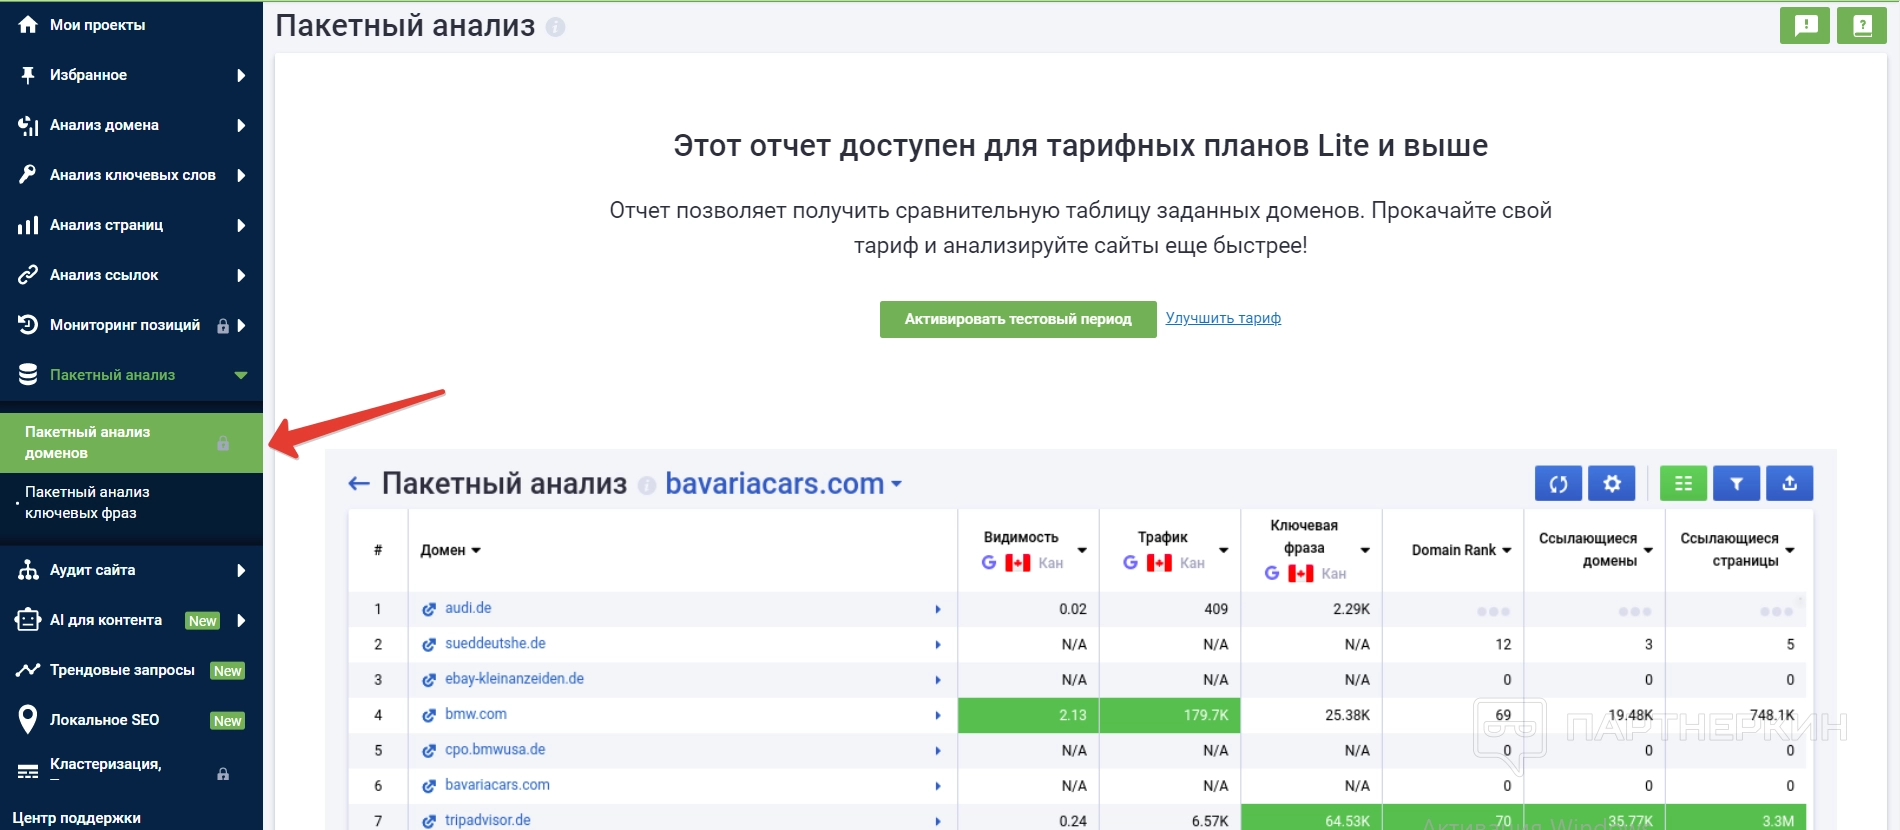Click the info icon beside the preview title

(x=647, y=486)
